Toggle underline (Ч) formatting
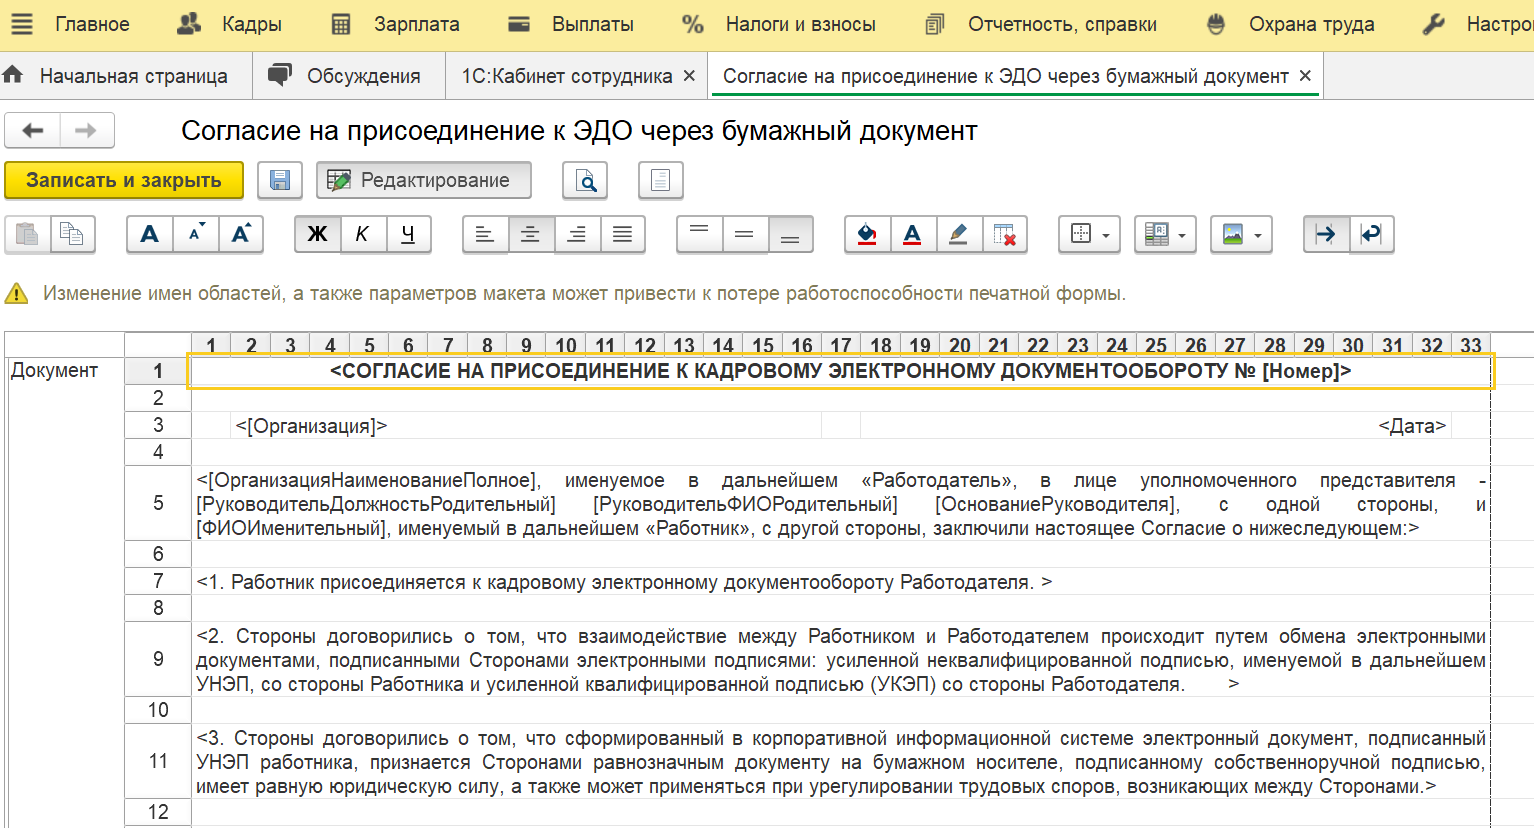 point(408,234)
